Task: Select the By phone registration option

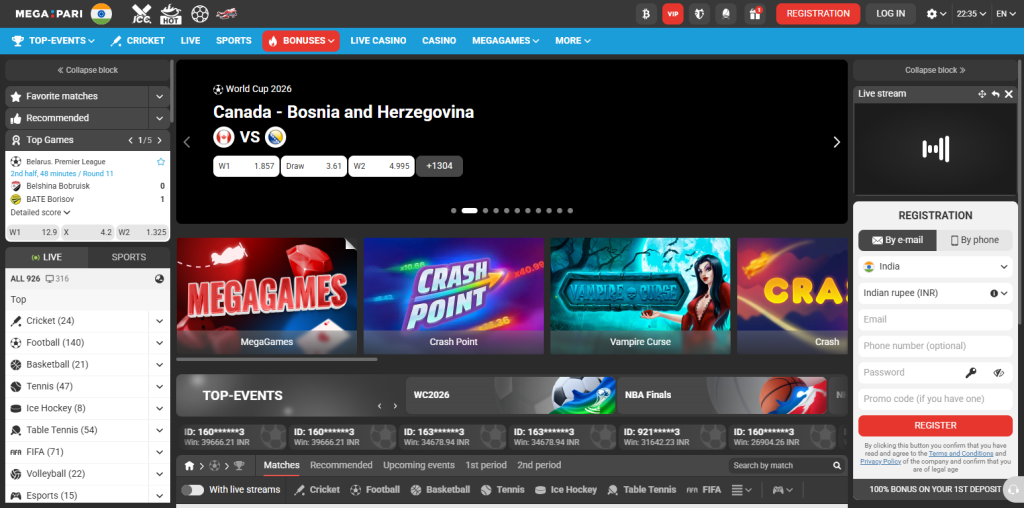Action: [974, 240]
